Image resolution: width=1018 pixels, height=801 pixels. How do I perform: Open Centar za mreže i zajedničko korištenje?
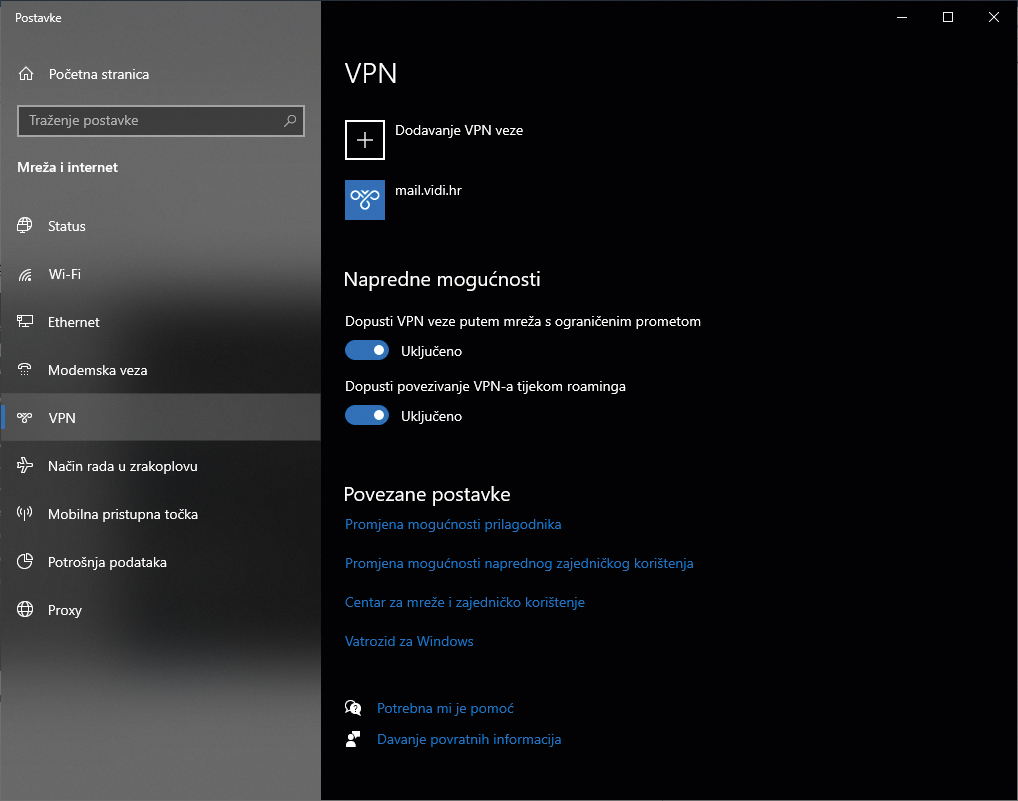click(x=464, y=602)
